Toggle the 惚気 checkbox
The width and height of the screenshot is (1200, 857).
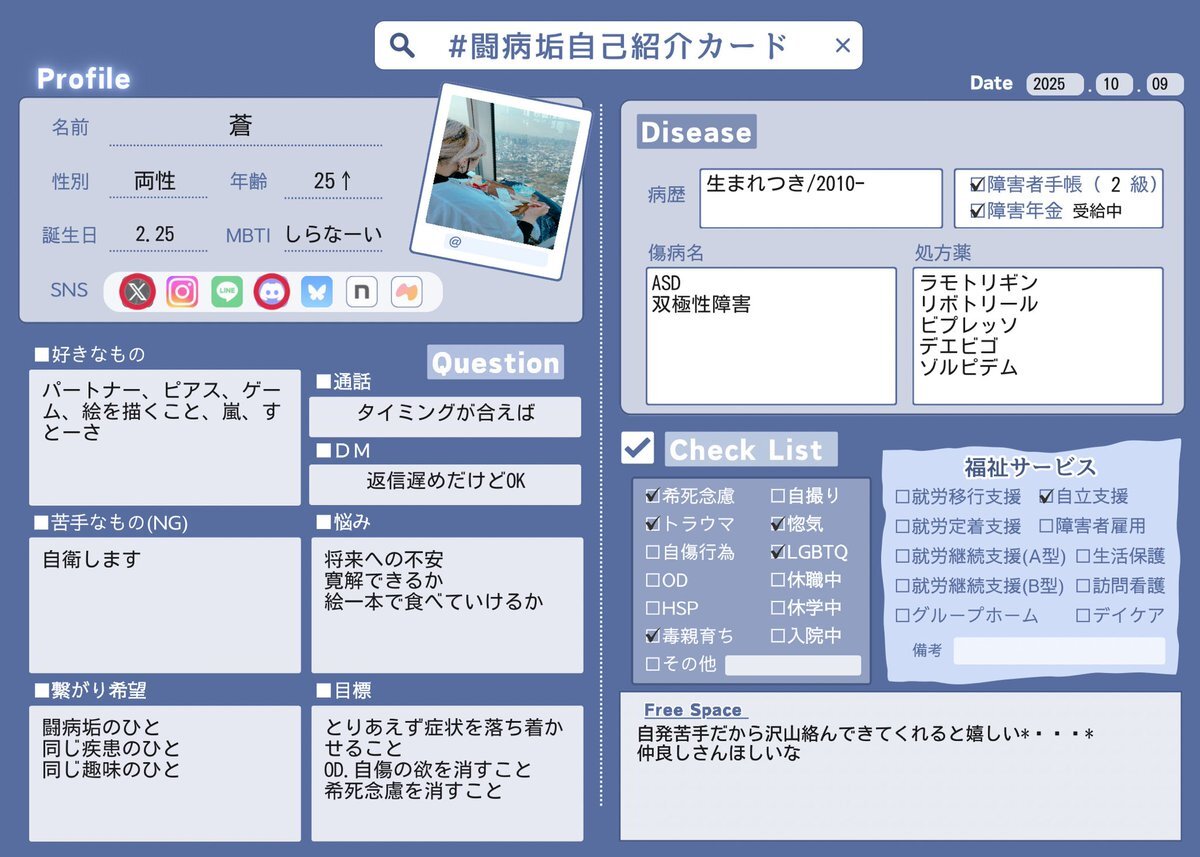(x=778, y=523)
